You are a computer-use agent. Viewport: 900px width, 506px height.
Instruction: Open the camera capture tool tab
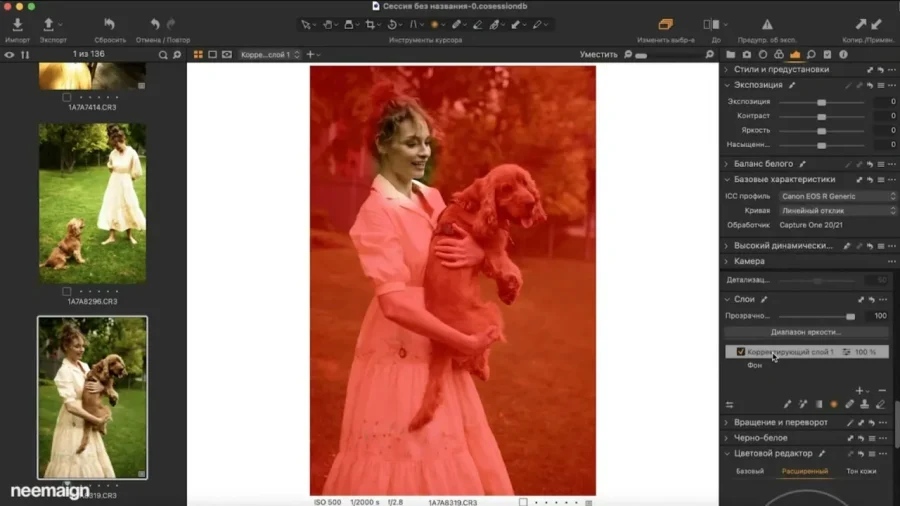click(x=746, y=55)
